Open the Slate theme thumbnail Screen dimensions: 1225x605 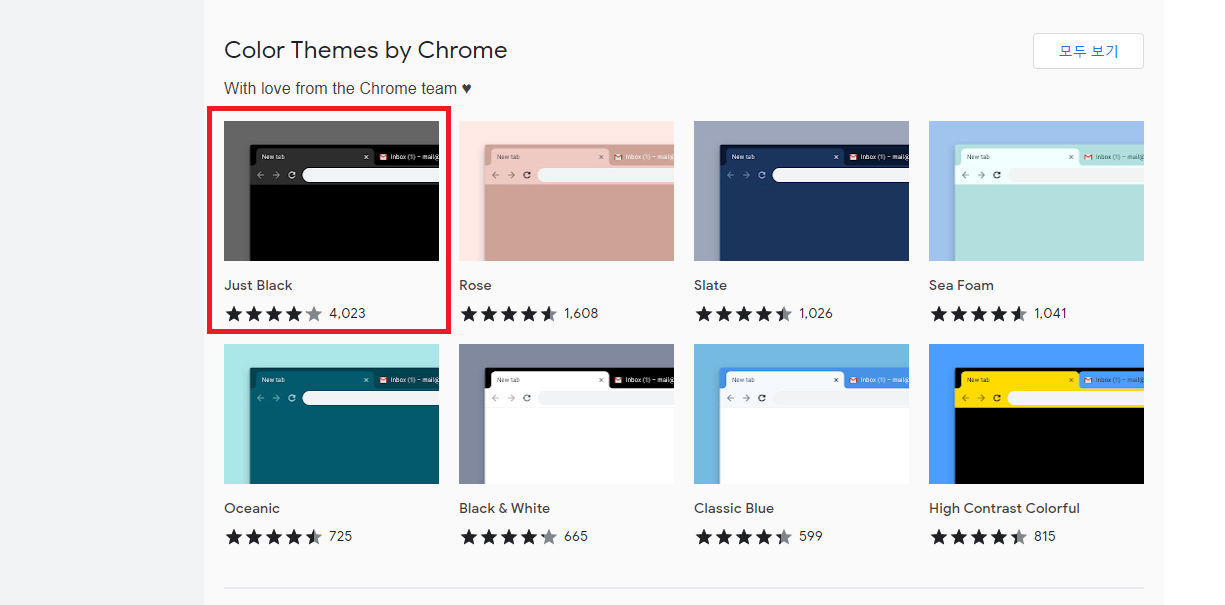tap(801, 191)
